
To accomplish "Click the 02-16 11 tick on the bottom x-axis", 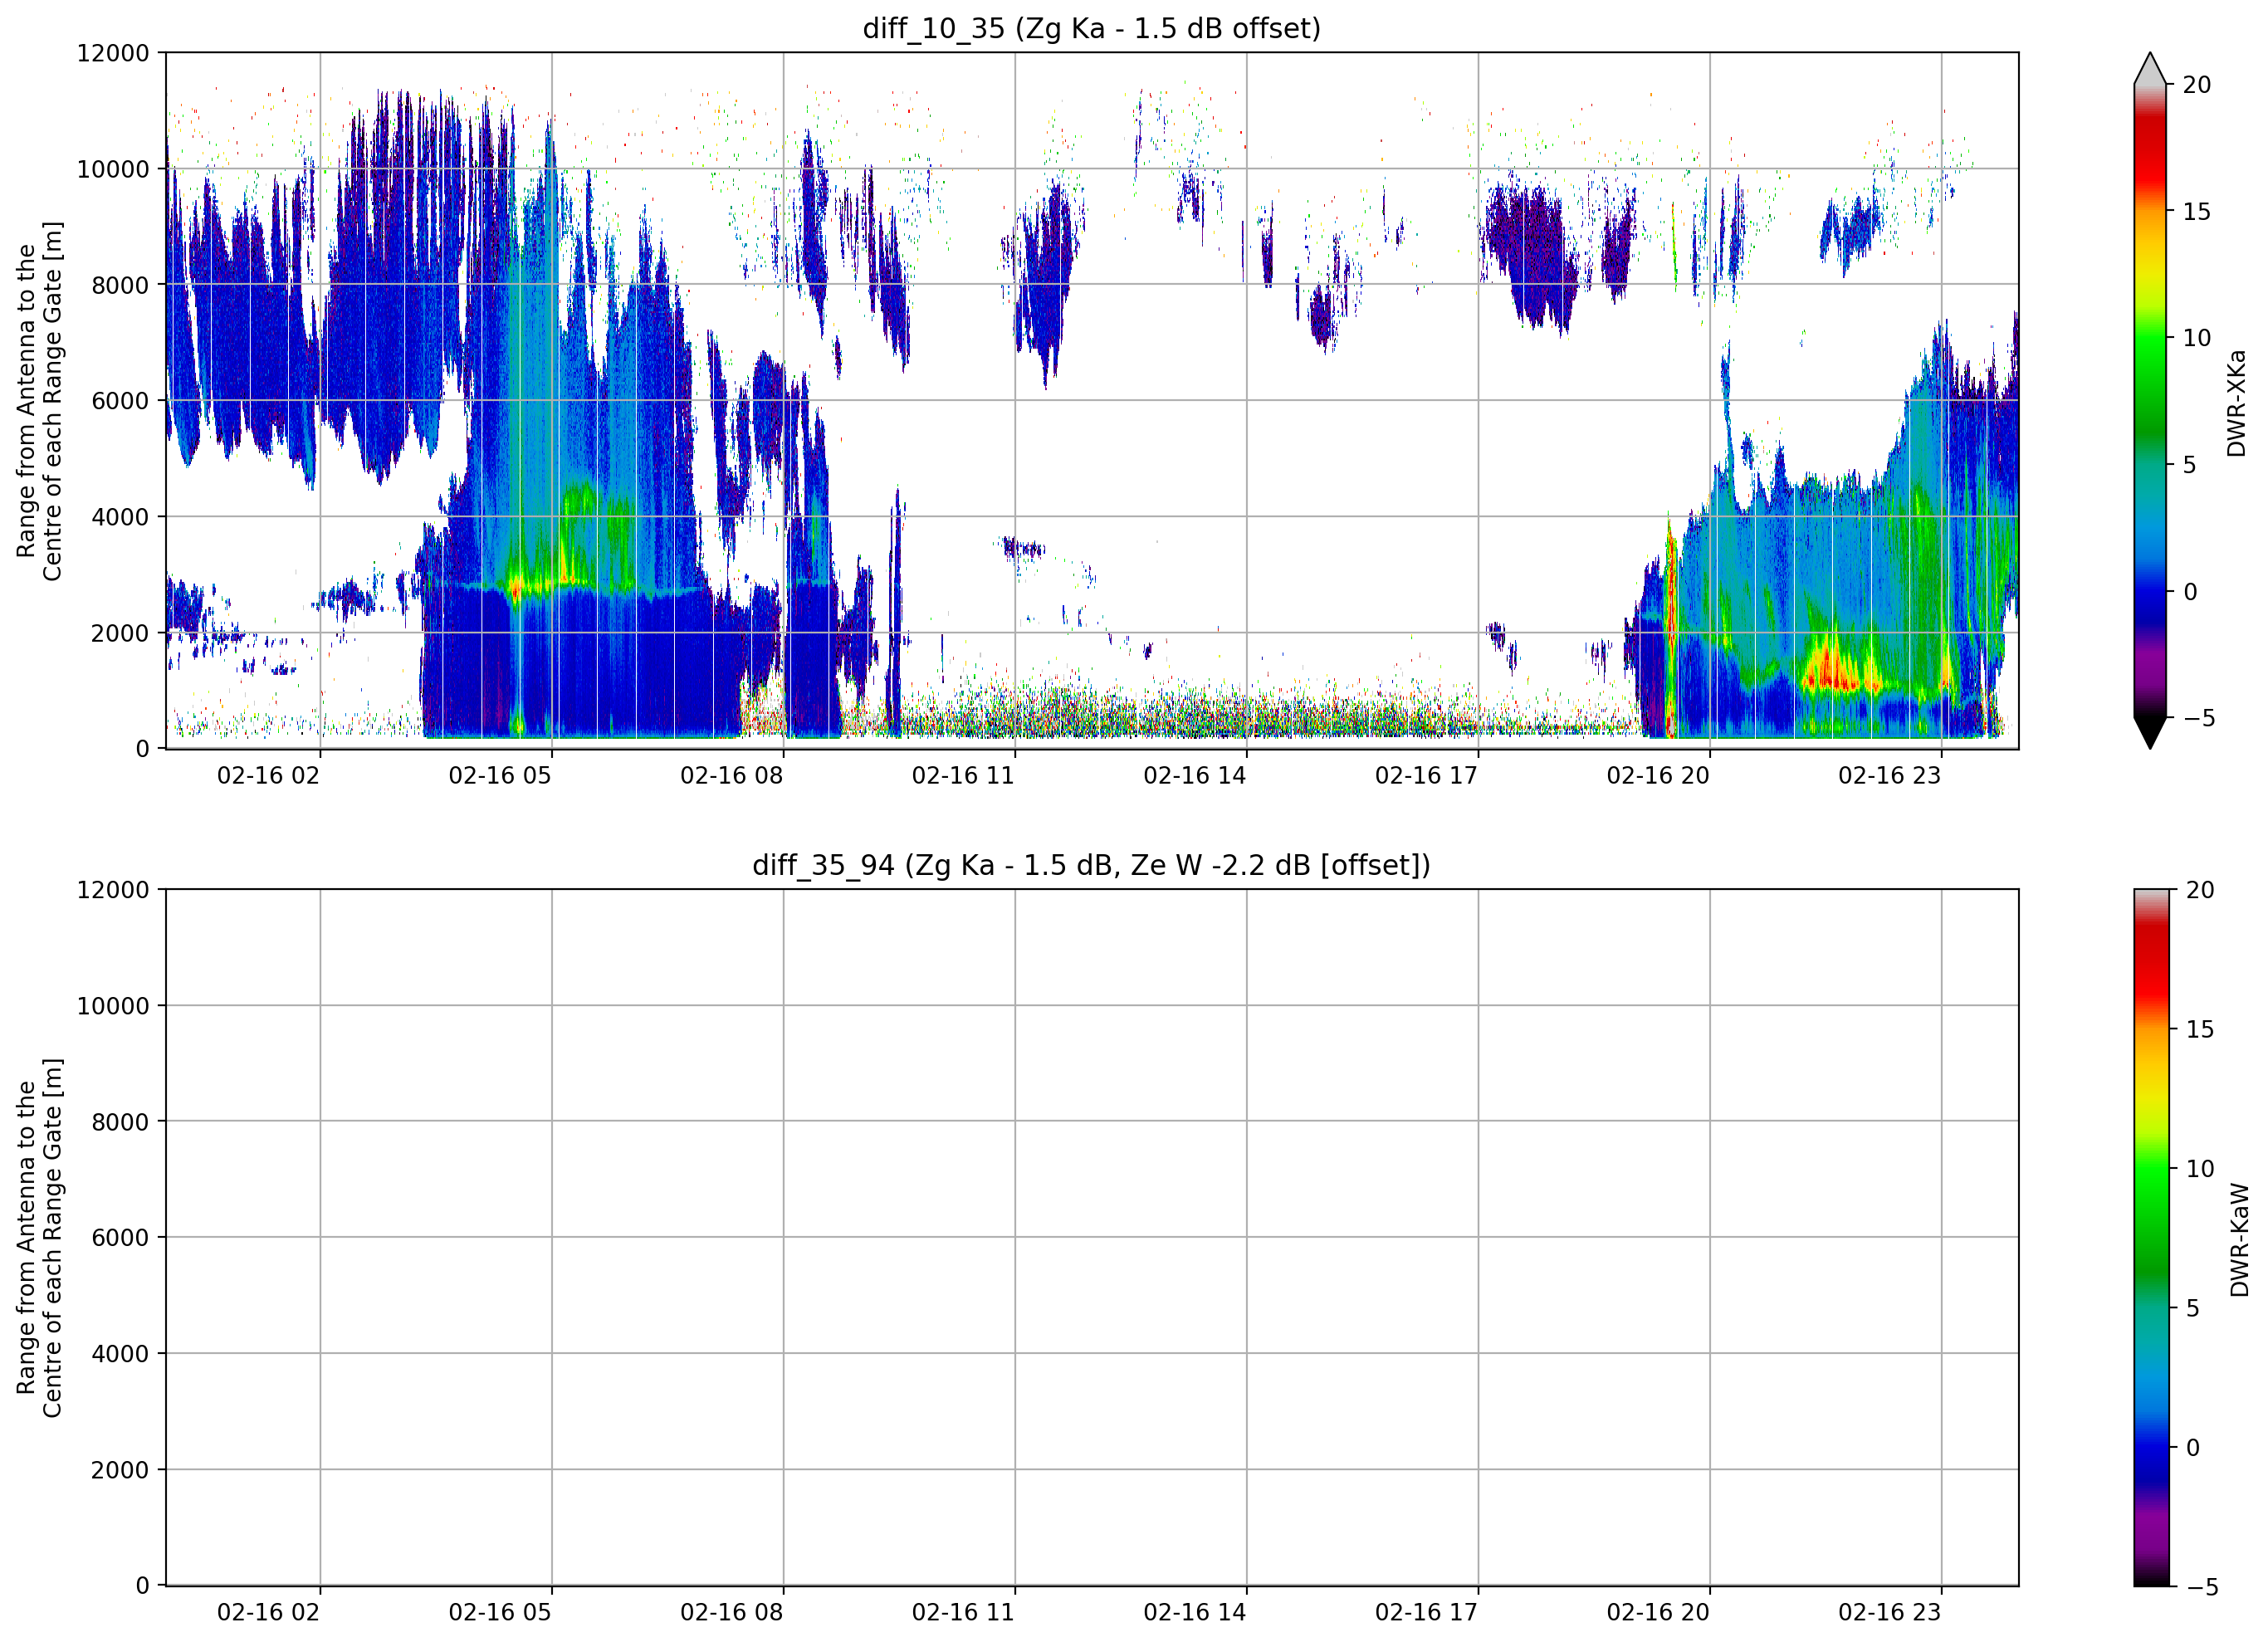I will tap(963, 1613).
